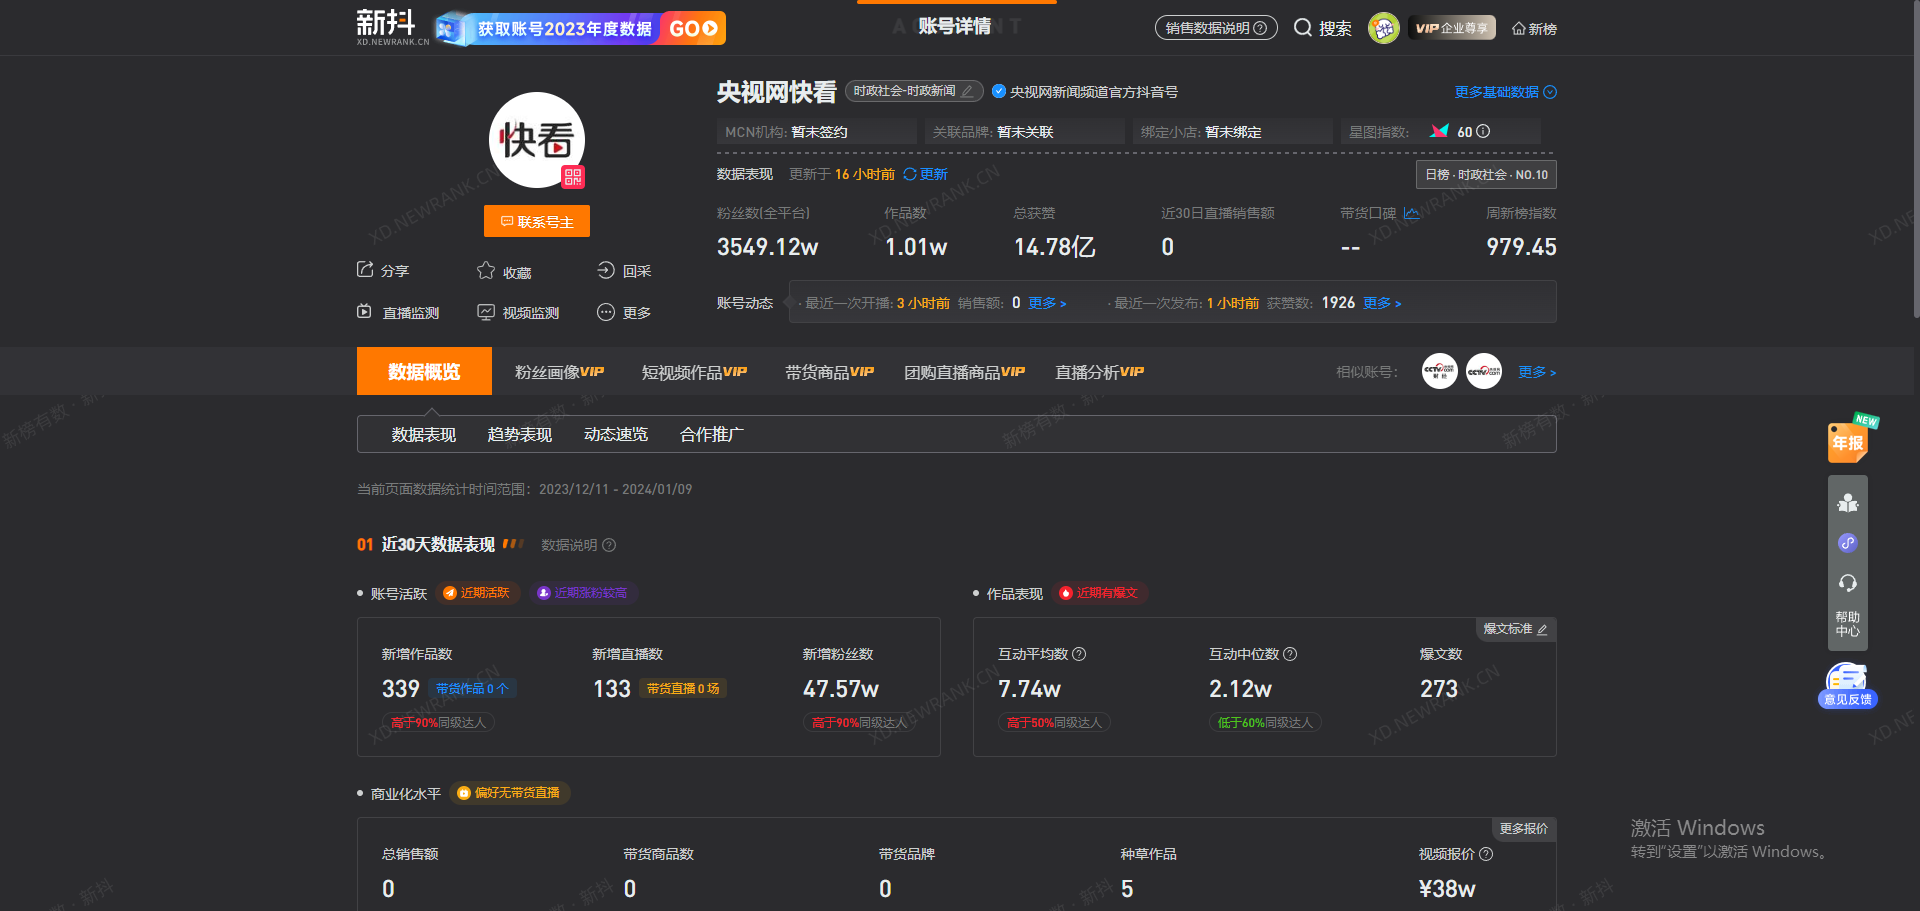The image size is (1920, 911).
Task: Click the 分享 share icon
Action: [365, 270]
